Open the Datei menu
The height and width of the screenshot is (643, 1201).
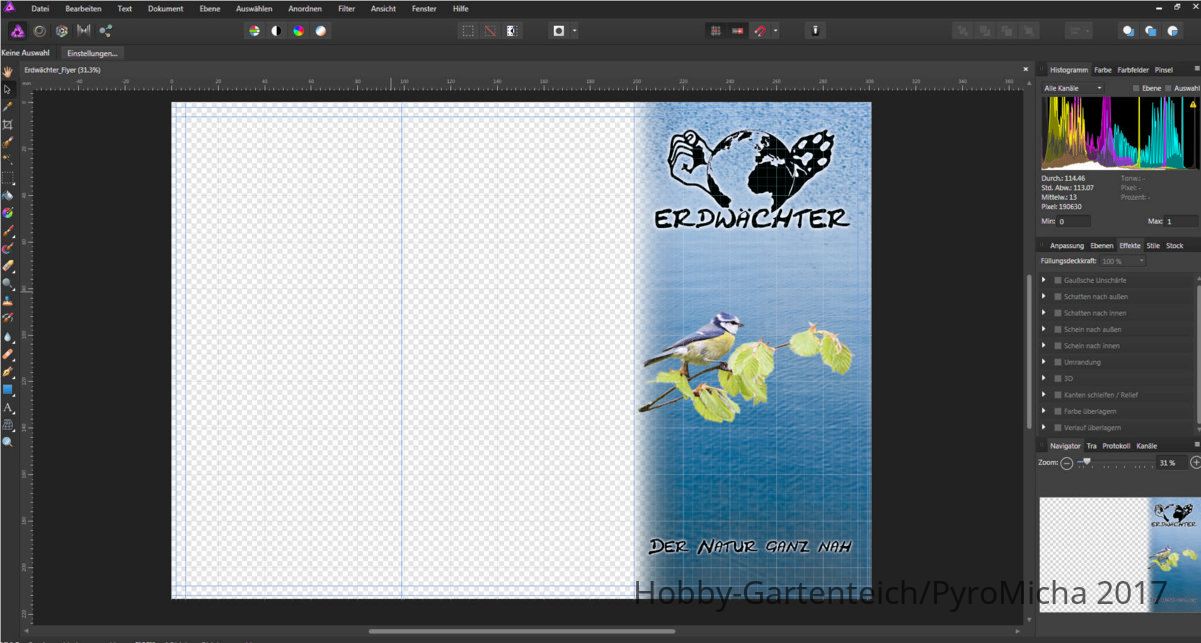click(x=40, y=8)
